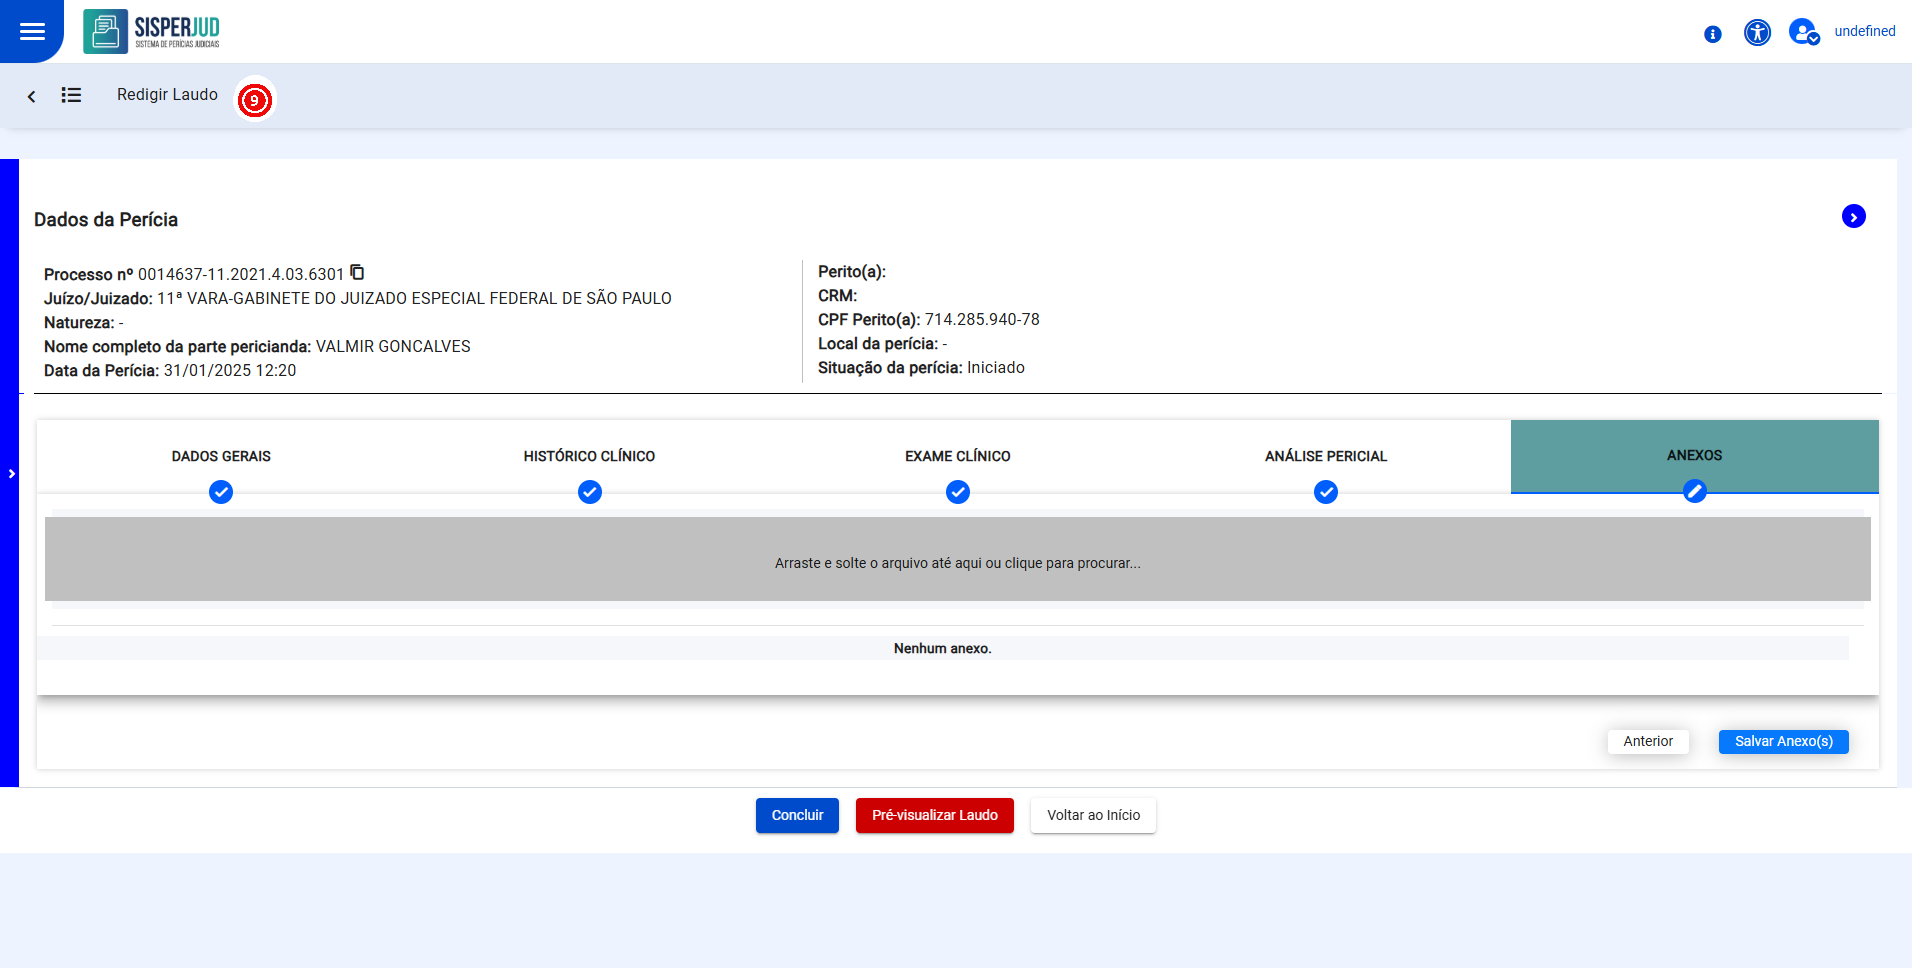
Task: Collapse the Dados da Perícia panel arrow
Action: coord(1853,216)
